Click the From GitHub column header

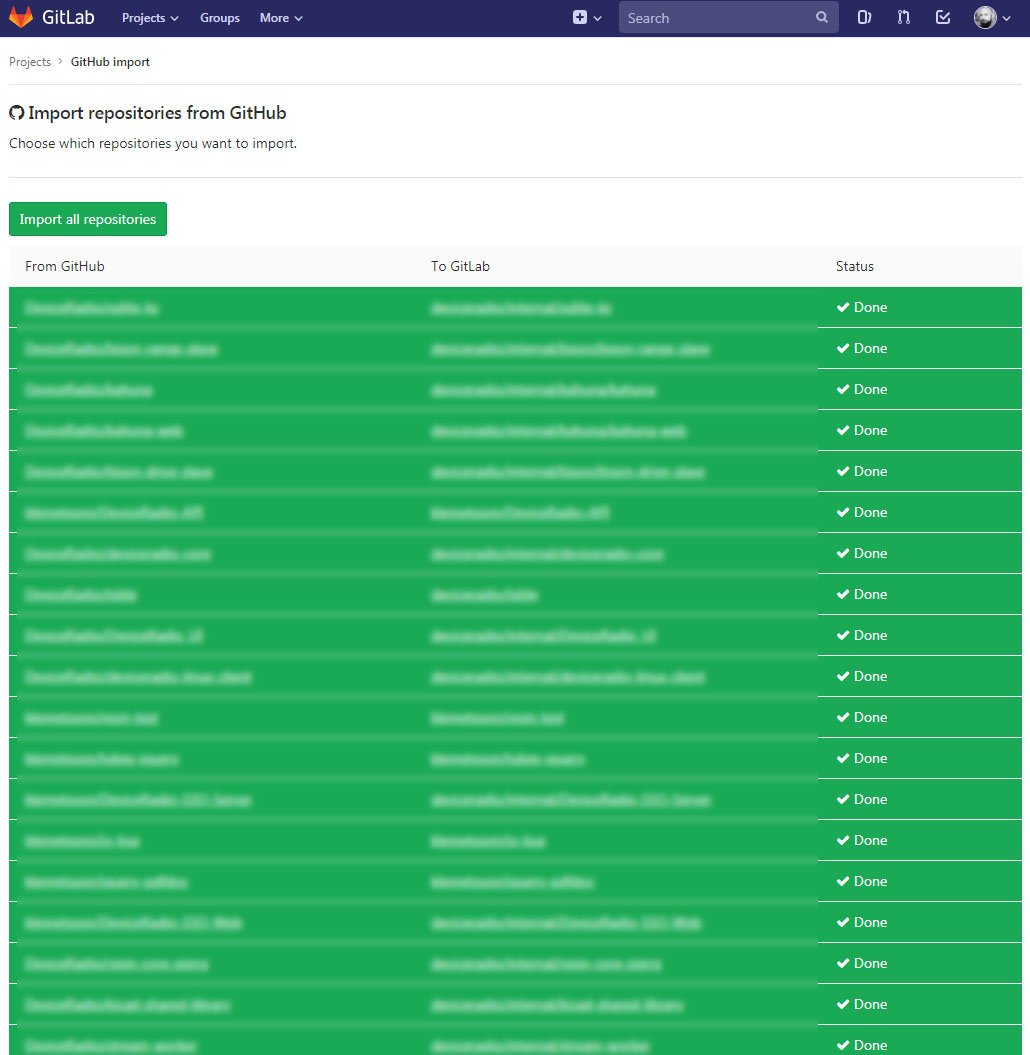(65, 266)
